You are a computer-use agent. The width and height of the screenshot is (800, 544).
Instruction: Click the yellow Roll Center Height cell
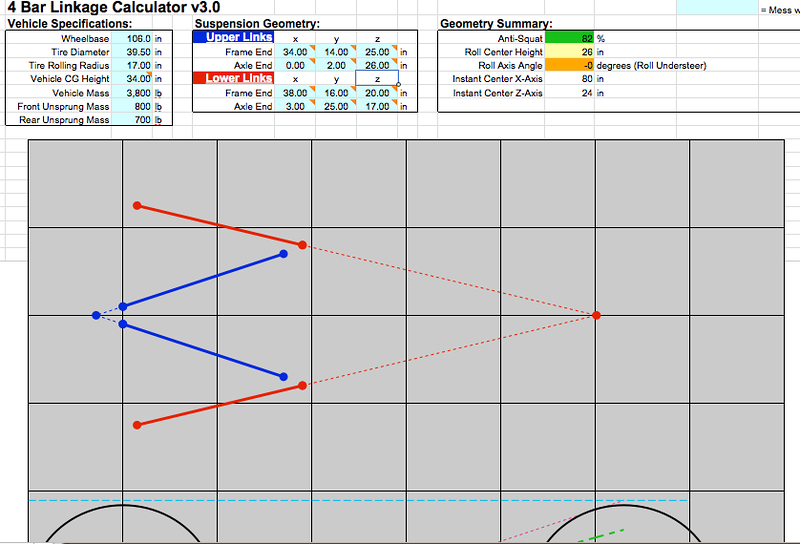571,52
